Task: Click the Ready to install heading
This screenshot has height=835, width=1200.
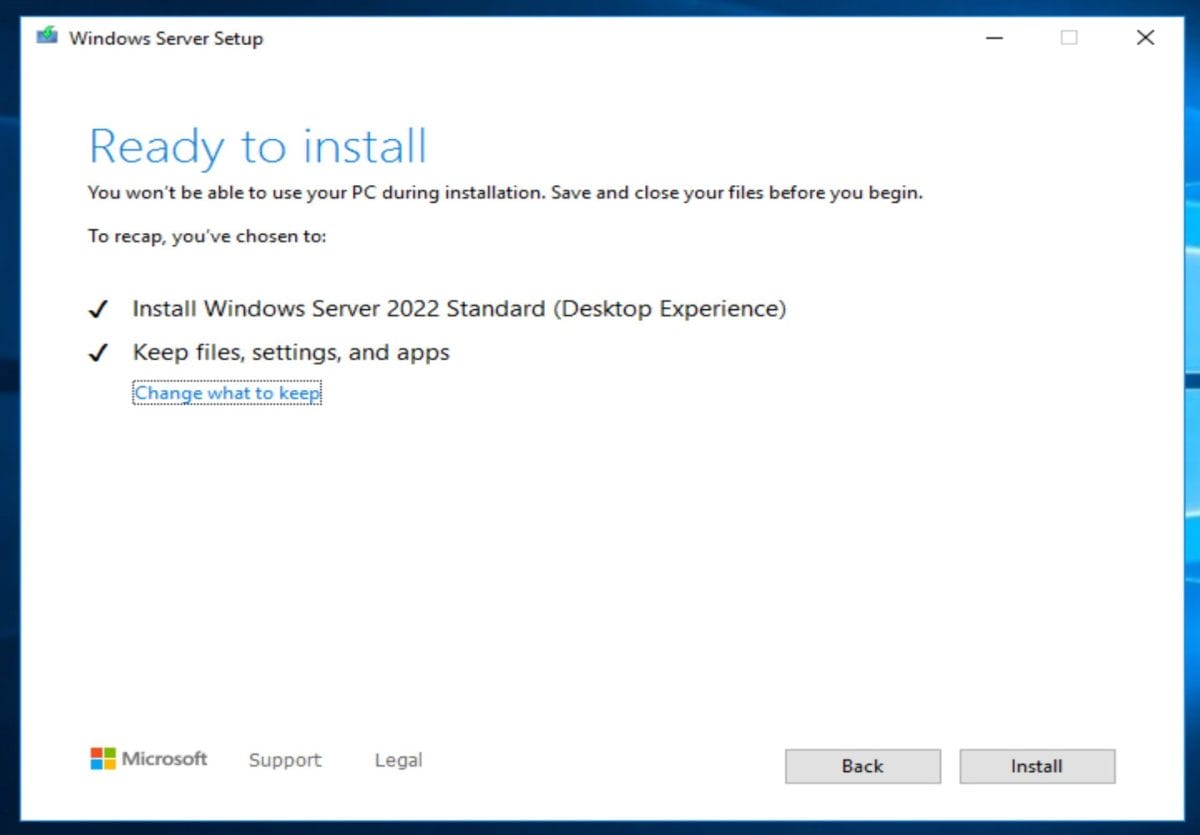Action: point(257,146)
